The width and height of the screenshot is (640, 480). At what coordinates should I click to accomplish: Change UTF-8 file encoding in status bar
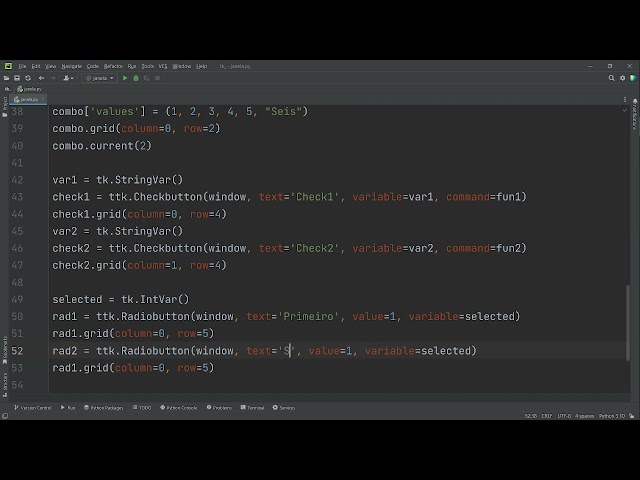564,416
